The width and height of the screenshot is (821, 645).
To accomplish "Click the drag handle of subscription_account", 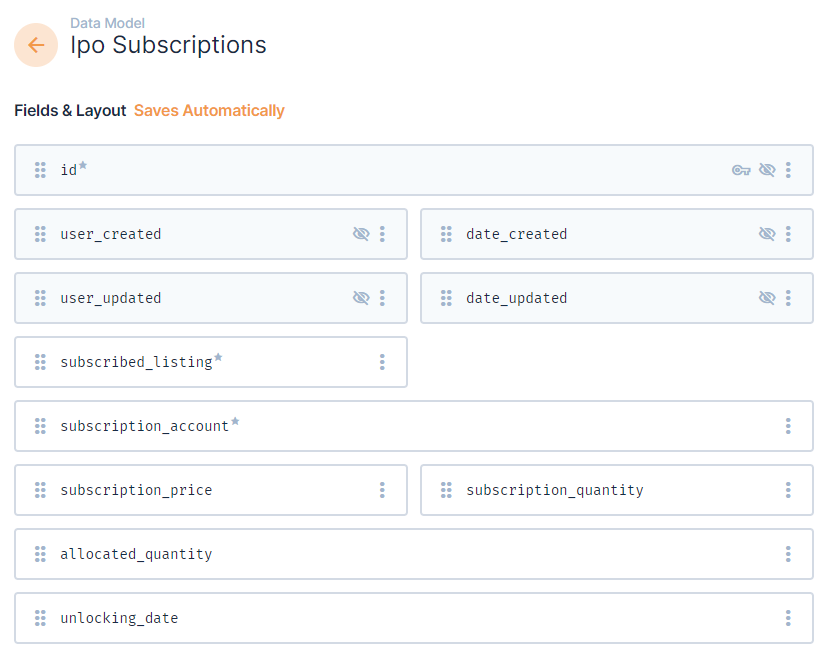I will point(39,426).
